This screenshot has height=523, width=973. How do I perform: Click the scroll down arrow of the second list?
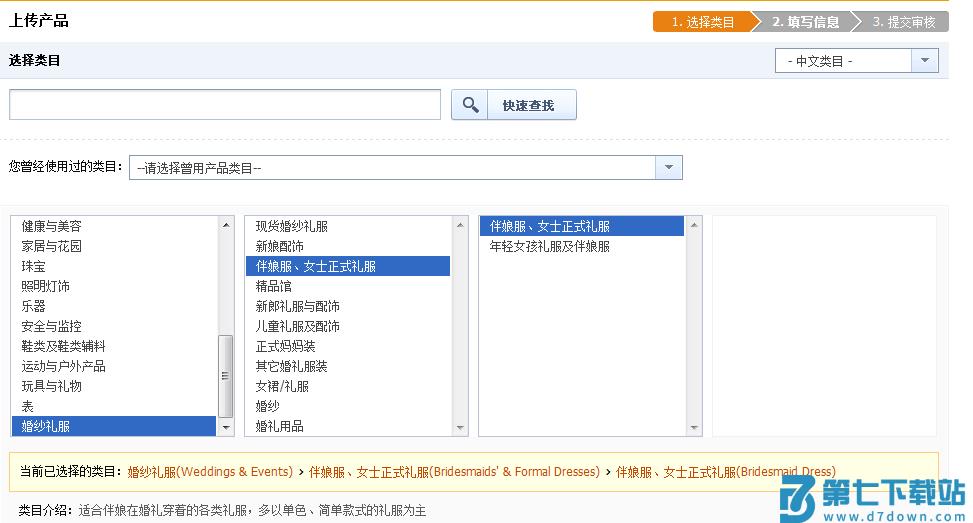(x=460, y=427)
